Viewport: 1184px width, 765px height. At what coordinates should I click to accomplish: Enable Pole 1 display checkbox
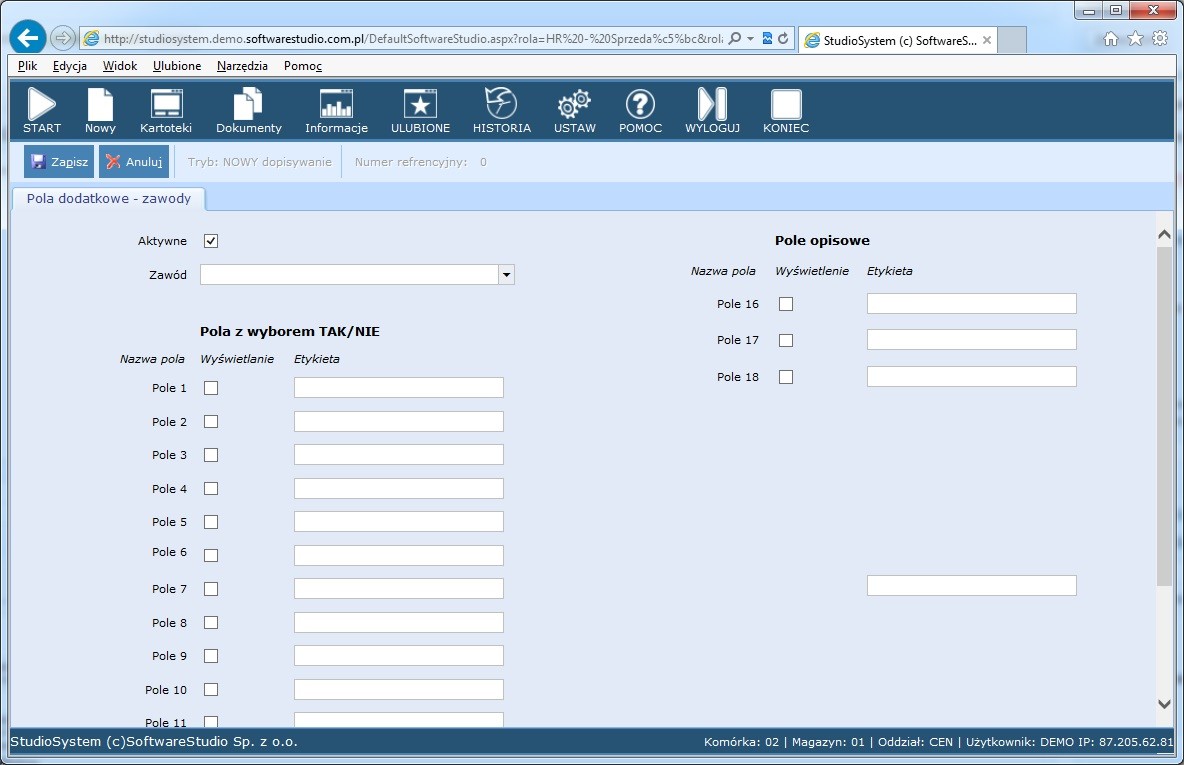point(211,388)
